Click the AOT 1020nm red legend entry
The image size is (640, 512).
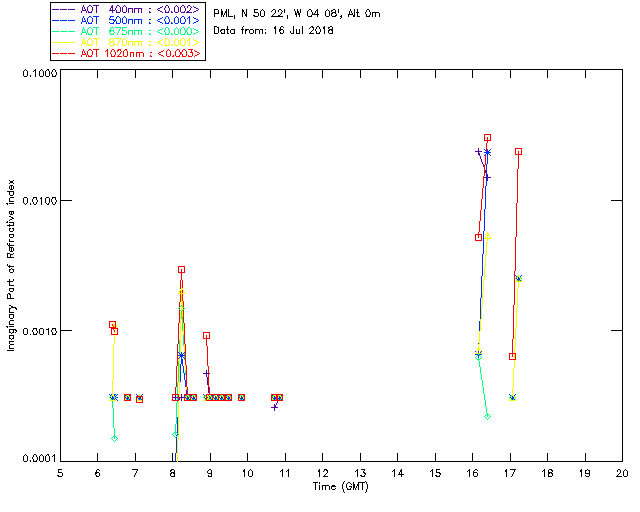tap(127, 53)
